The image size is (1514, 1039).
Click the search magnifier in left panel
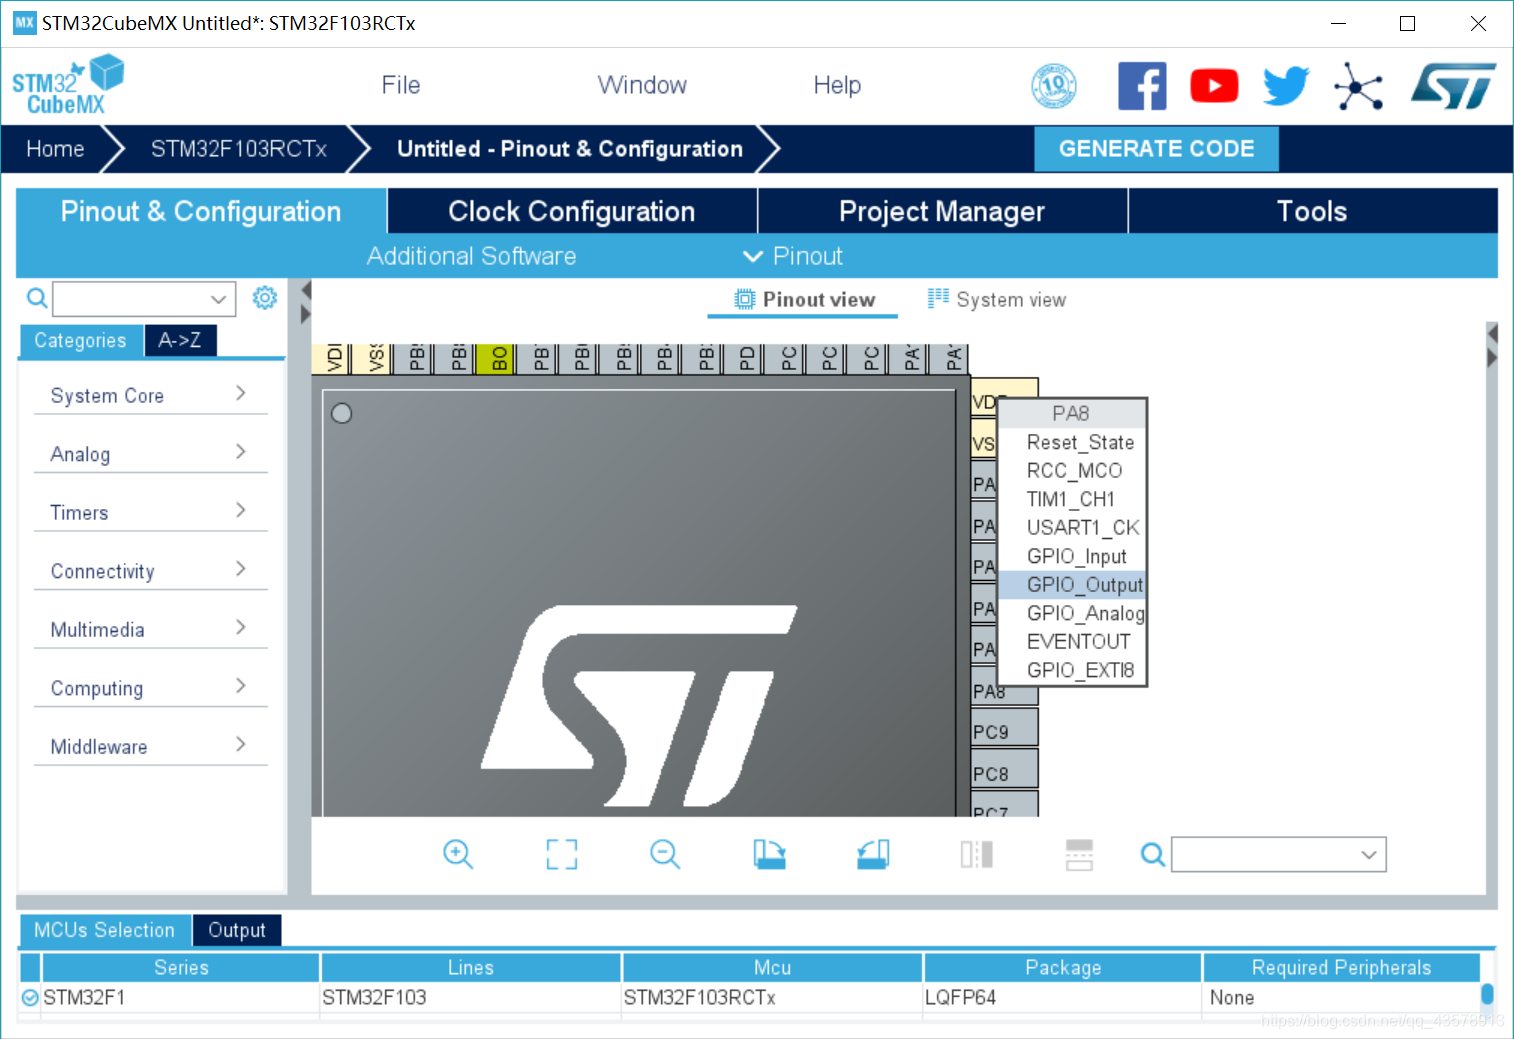coord(36,298)
